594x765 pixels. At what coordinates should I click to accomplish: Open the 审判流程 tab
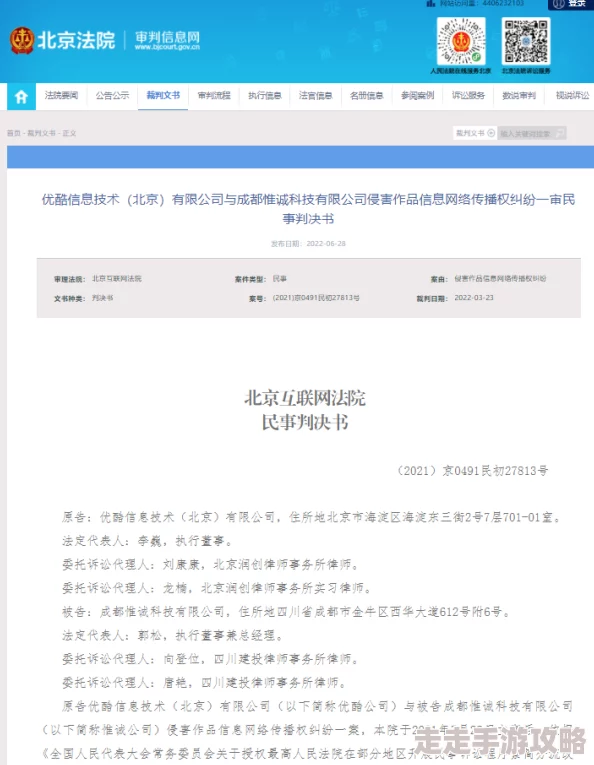pos(214,95)
